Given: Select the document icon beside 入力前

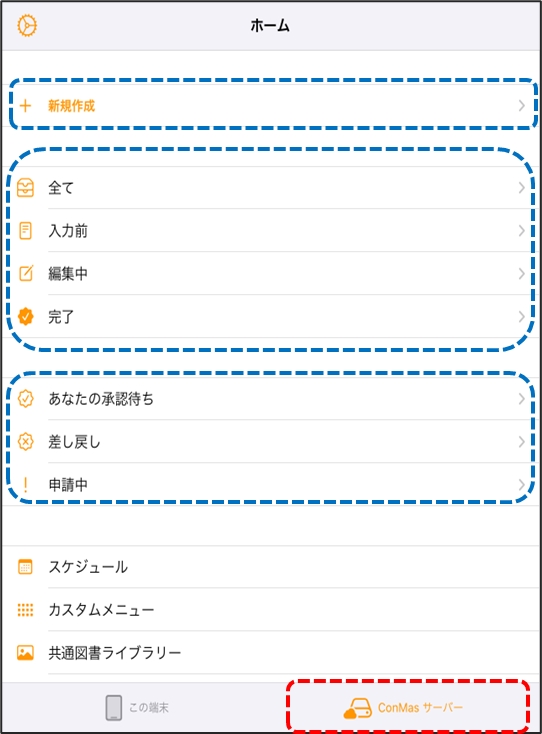Looking at the screenshot, I should [x=25, y=231].
